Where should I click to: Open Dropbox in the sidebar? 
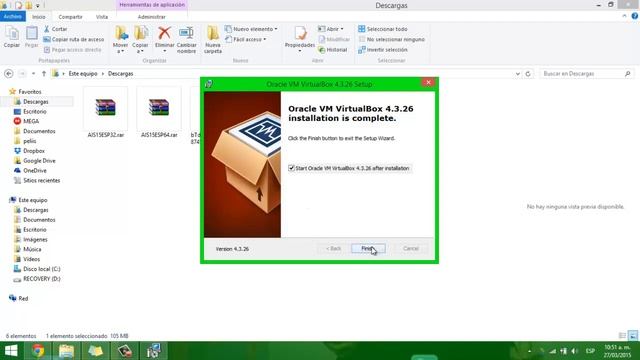pyautogui.click(x=33, y=151)
